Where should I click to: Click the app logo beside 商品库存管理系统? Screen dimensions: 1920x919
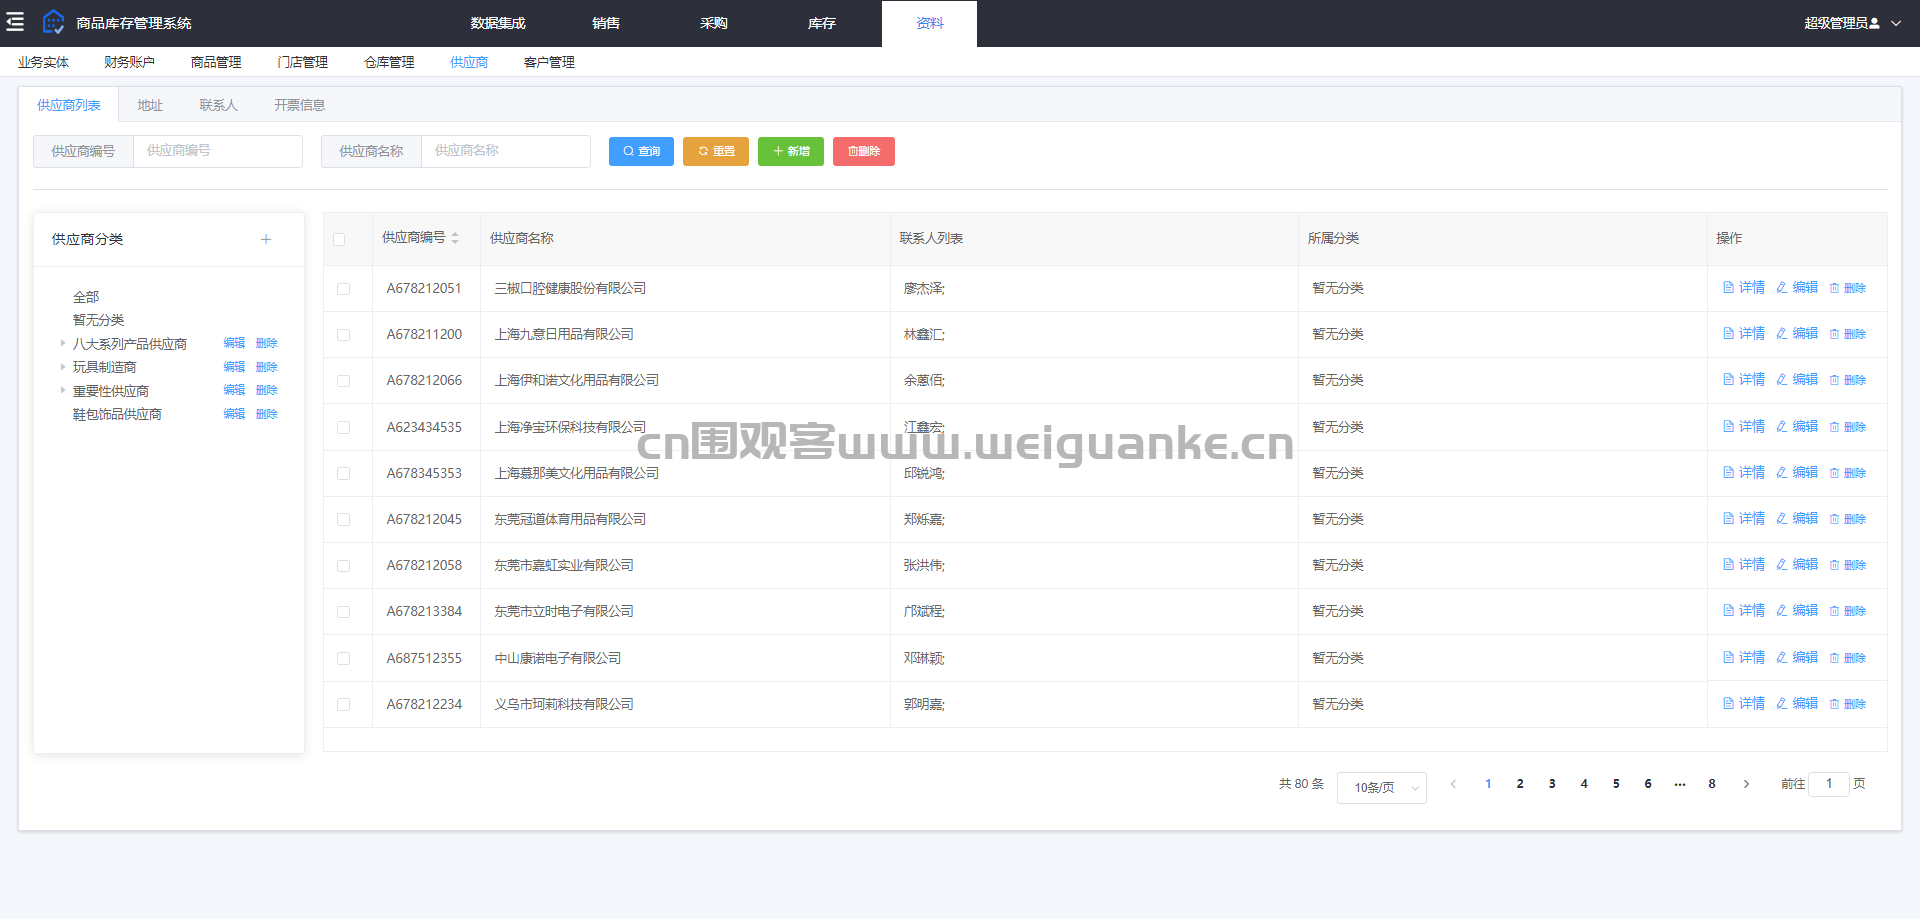(x=53, y=22)
